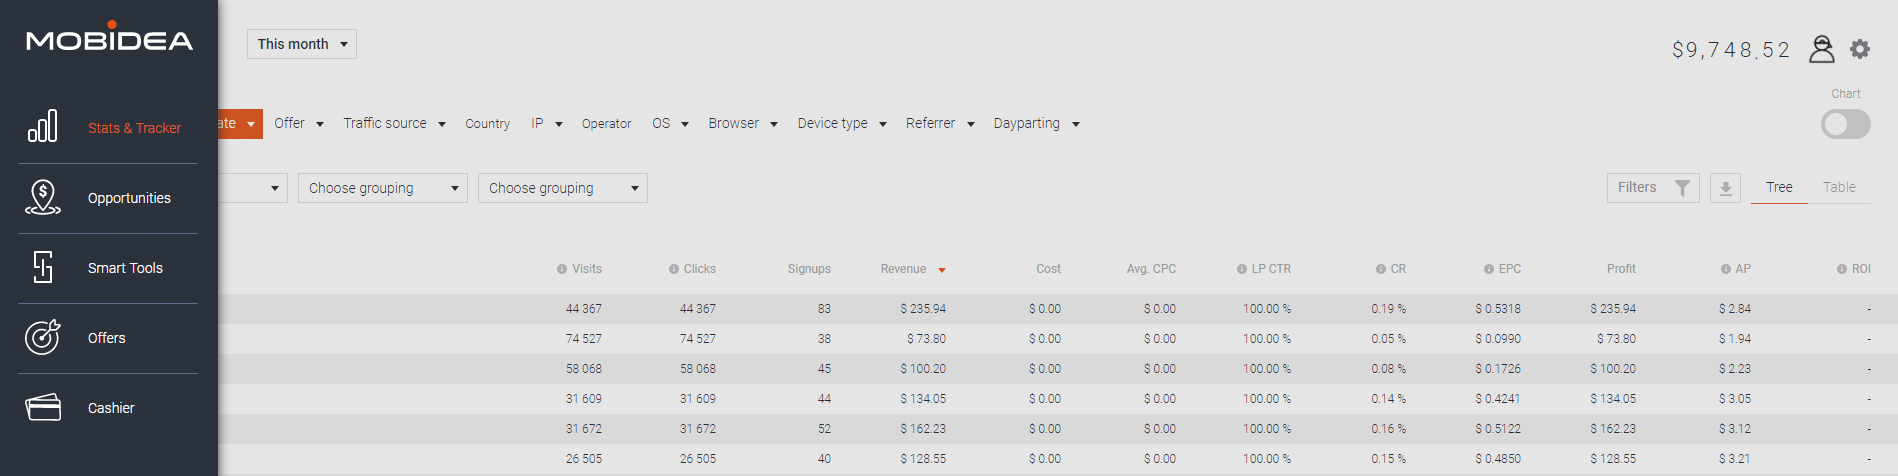Screen dimensions: 1898x476
Task: Open settings via the gear icon
Action: [1860, 49]
